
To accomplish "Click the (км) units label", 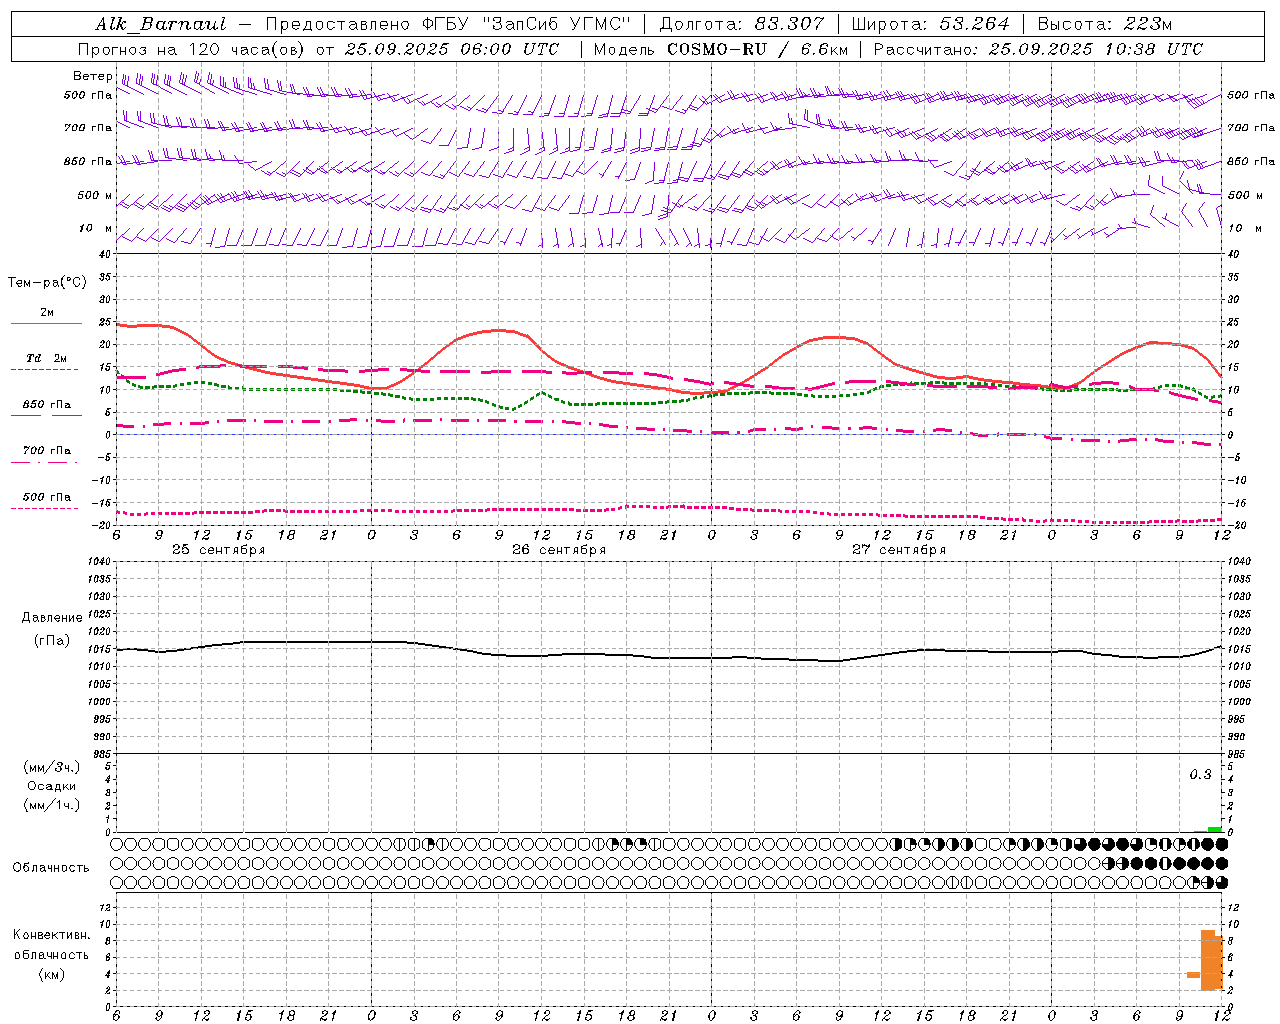I will pyautogui.click(x=52, y=974).
